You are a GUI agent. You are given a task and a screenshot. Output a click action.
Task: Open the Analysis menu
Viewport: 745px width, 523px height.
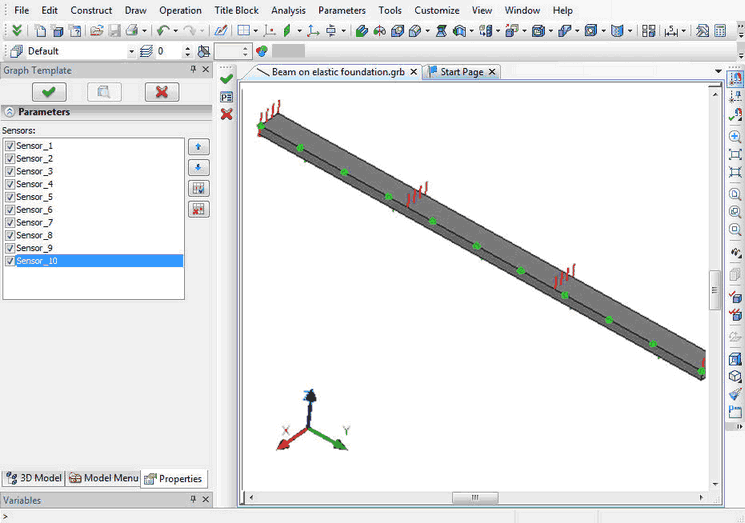tap(288, 10)
